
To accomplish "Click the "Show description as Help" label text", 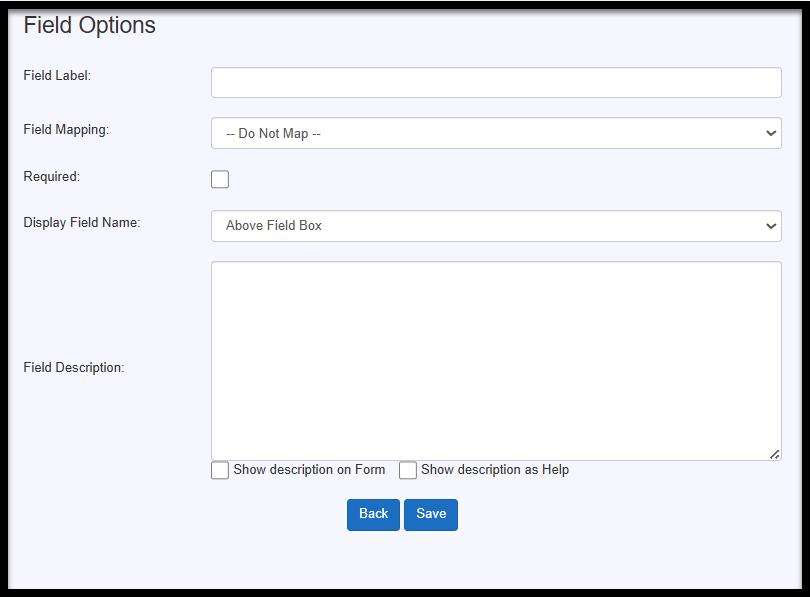I will click(x=495, y=469).
